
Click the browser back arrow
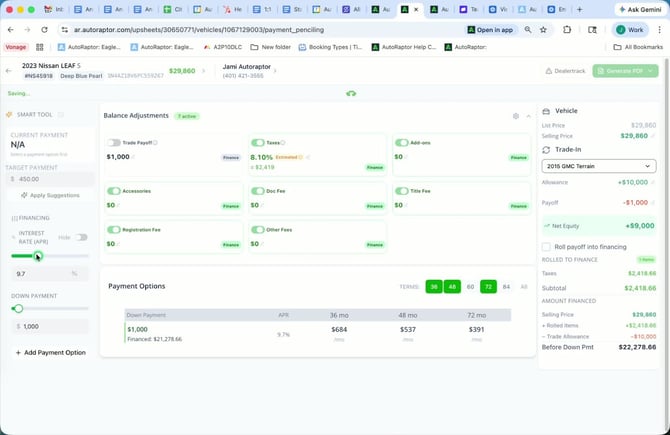click(11, 30)
